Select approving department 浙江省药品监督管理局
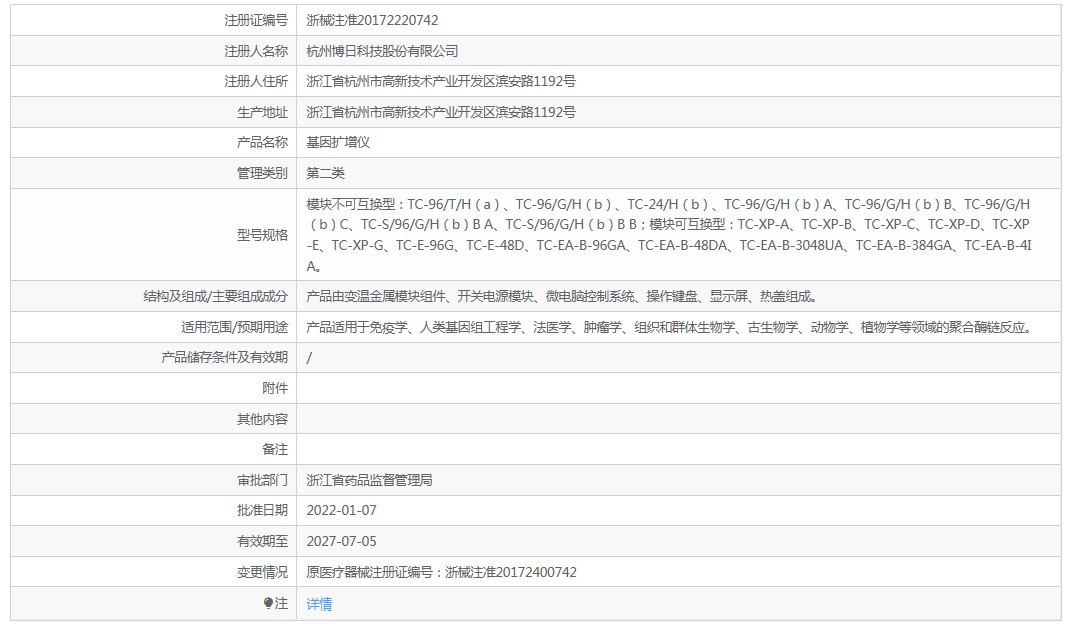The width and height of the screenshot is (1067, 624). [370, 480]
